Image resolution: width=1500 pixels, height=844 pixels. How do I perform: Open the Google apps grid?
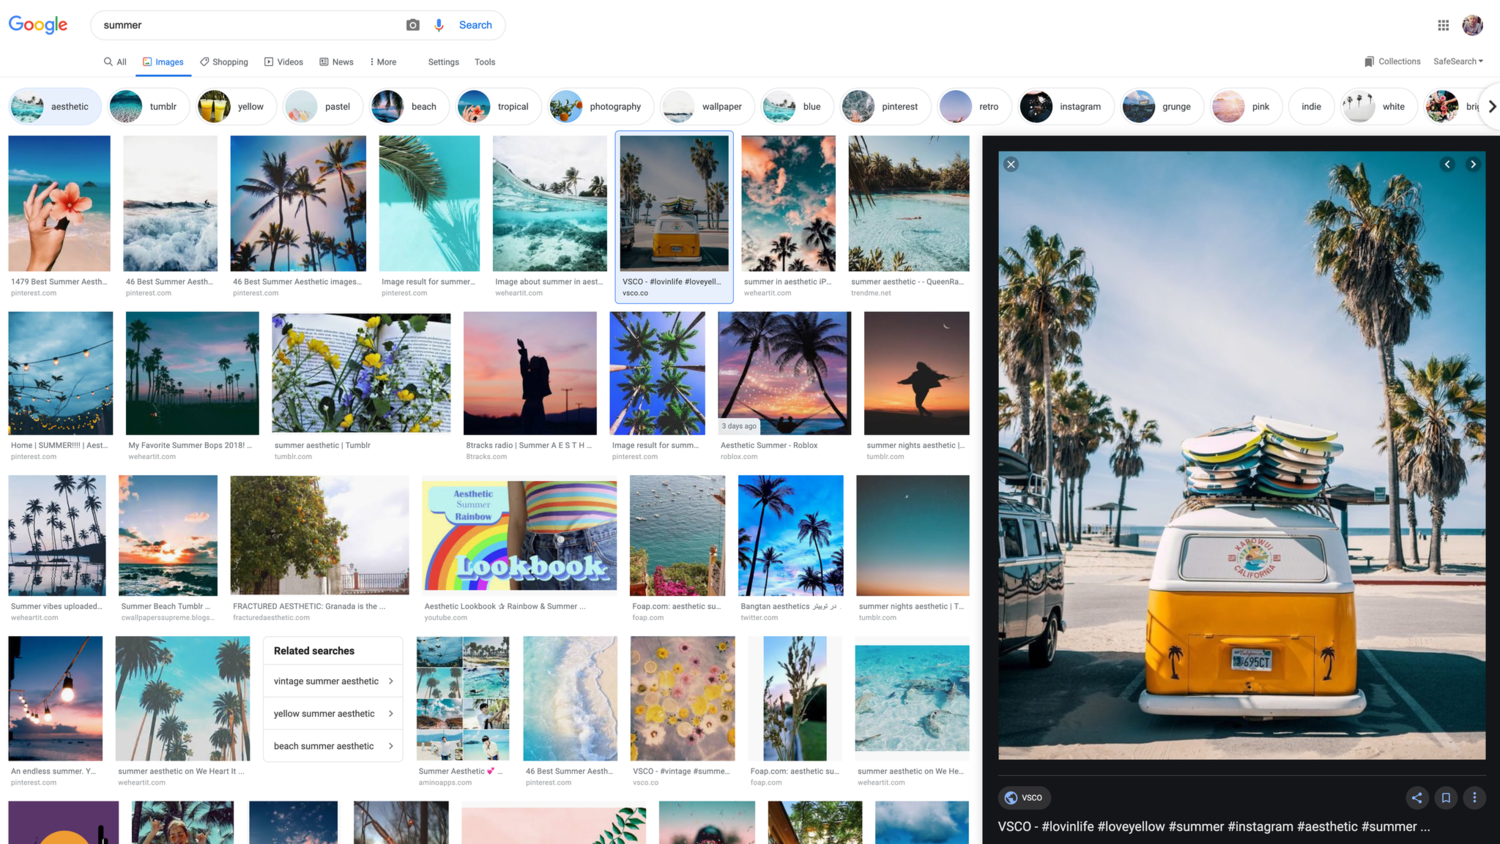pos(1443,25)
